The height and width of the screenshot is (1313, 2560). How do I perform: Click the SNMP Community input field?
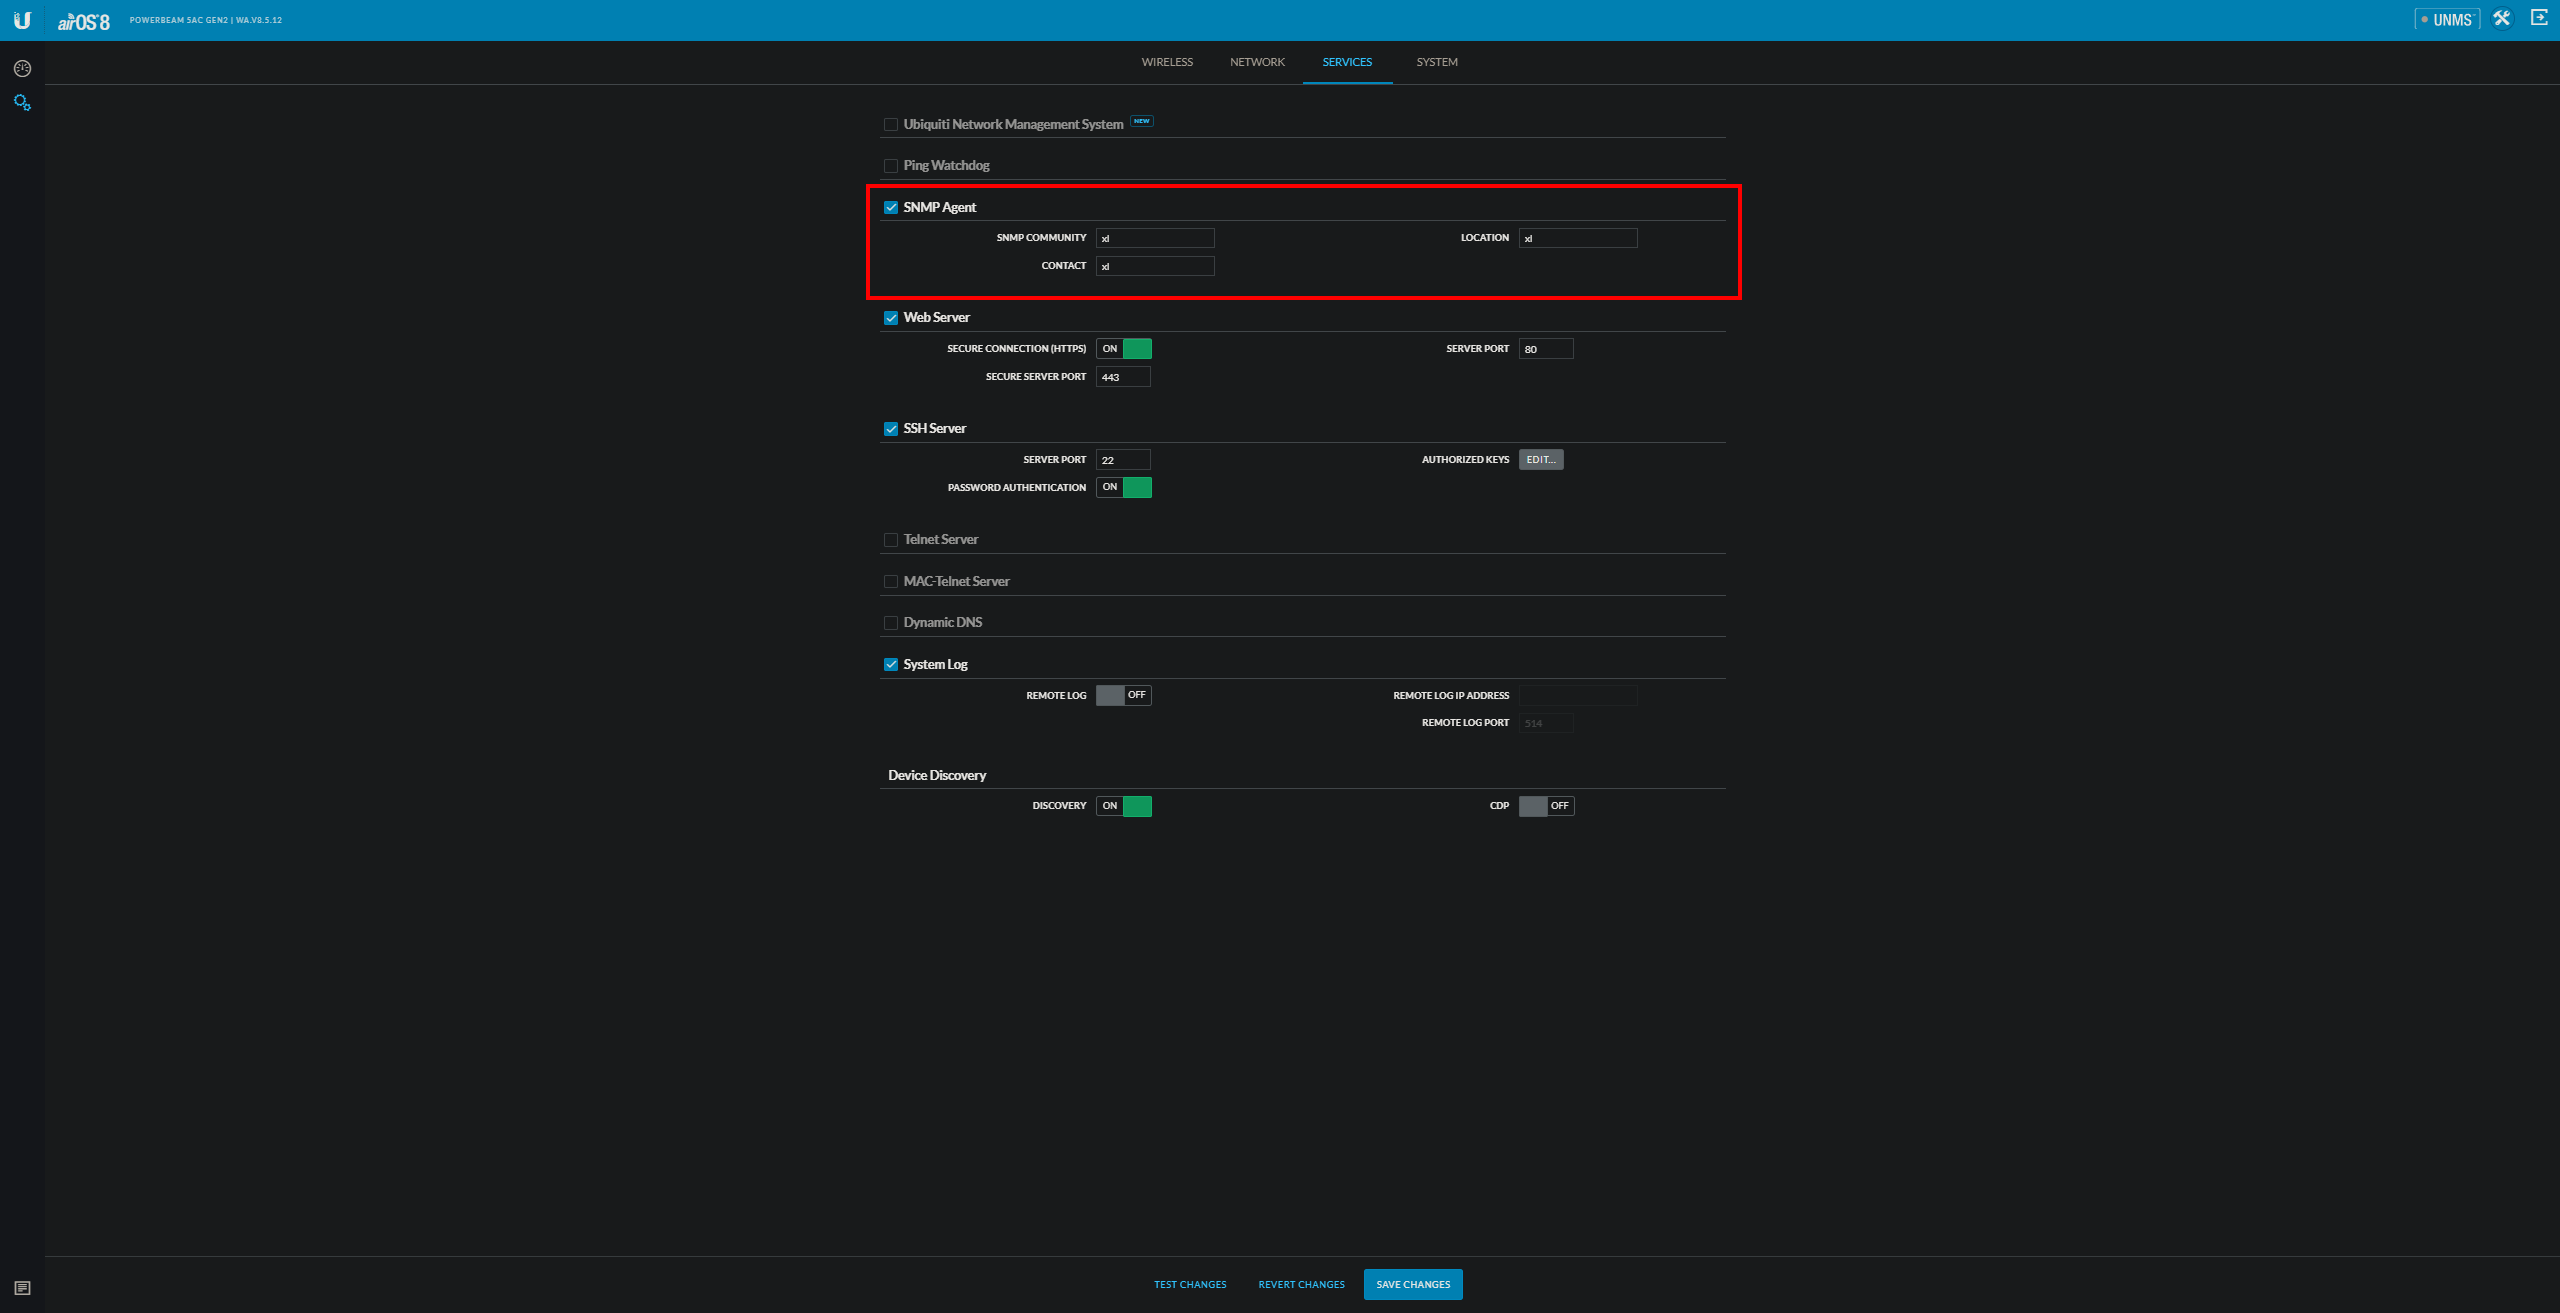[x=1155, y=238]
